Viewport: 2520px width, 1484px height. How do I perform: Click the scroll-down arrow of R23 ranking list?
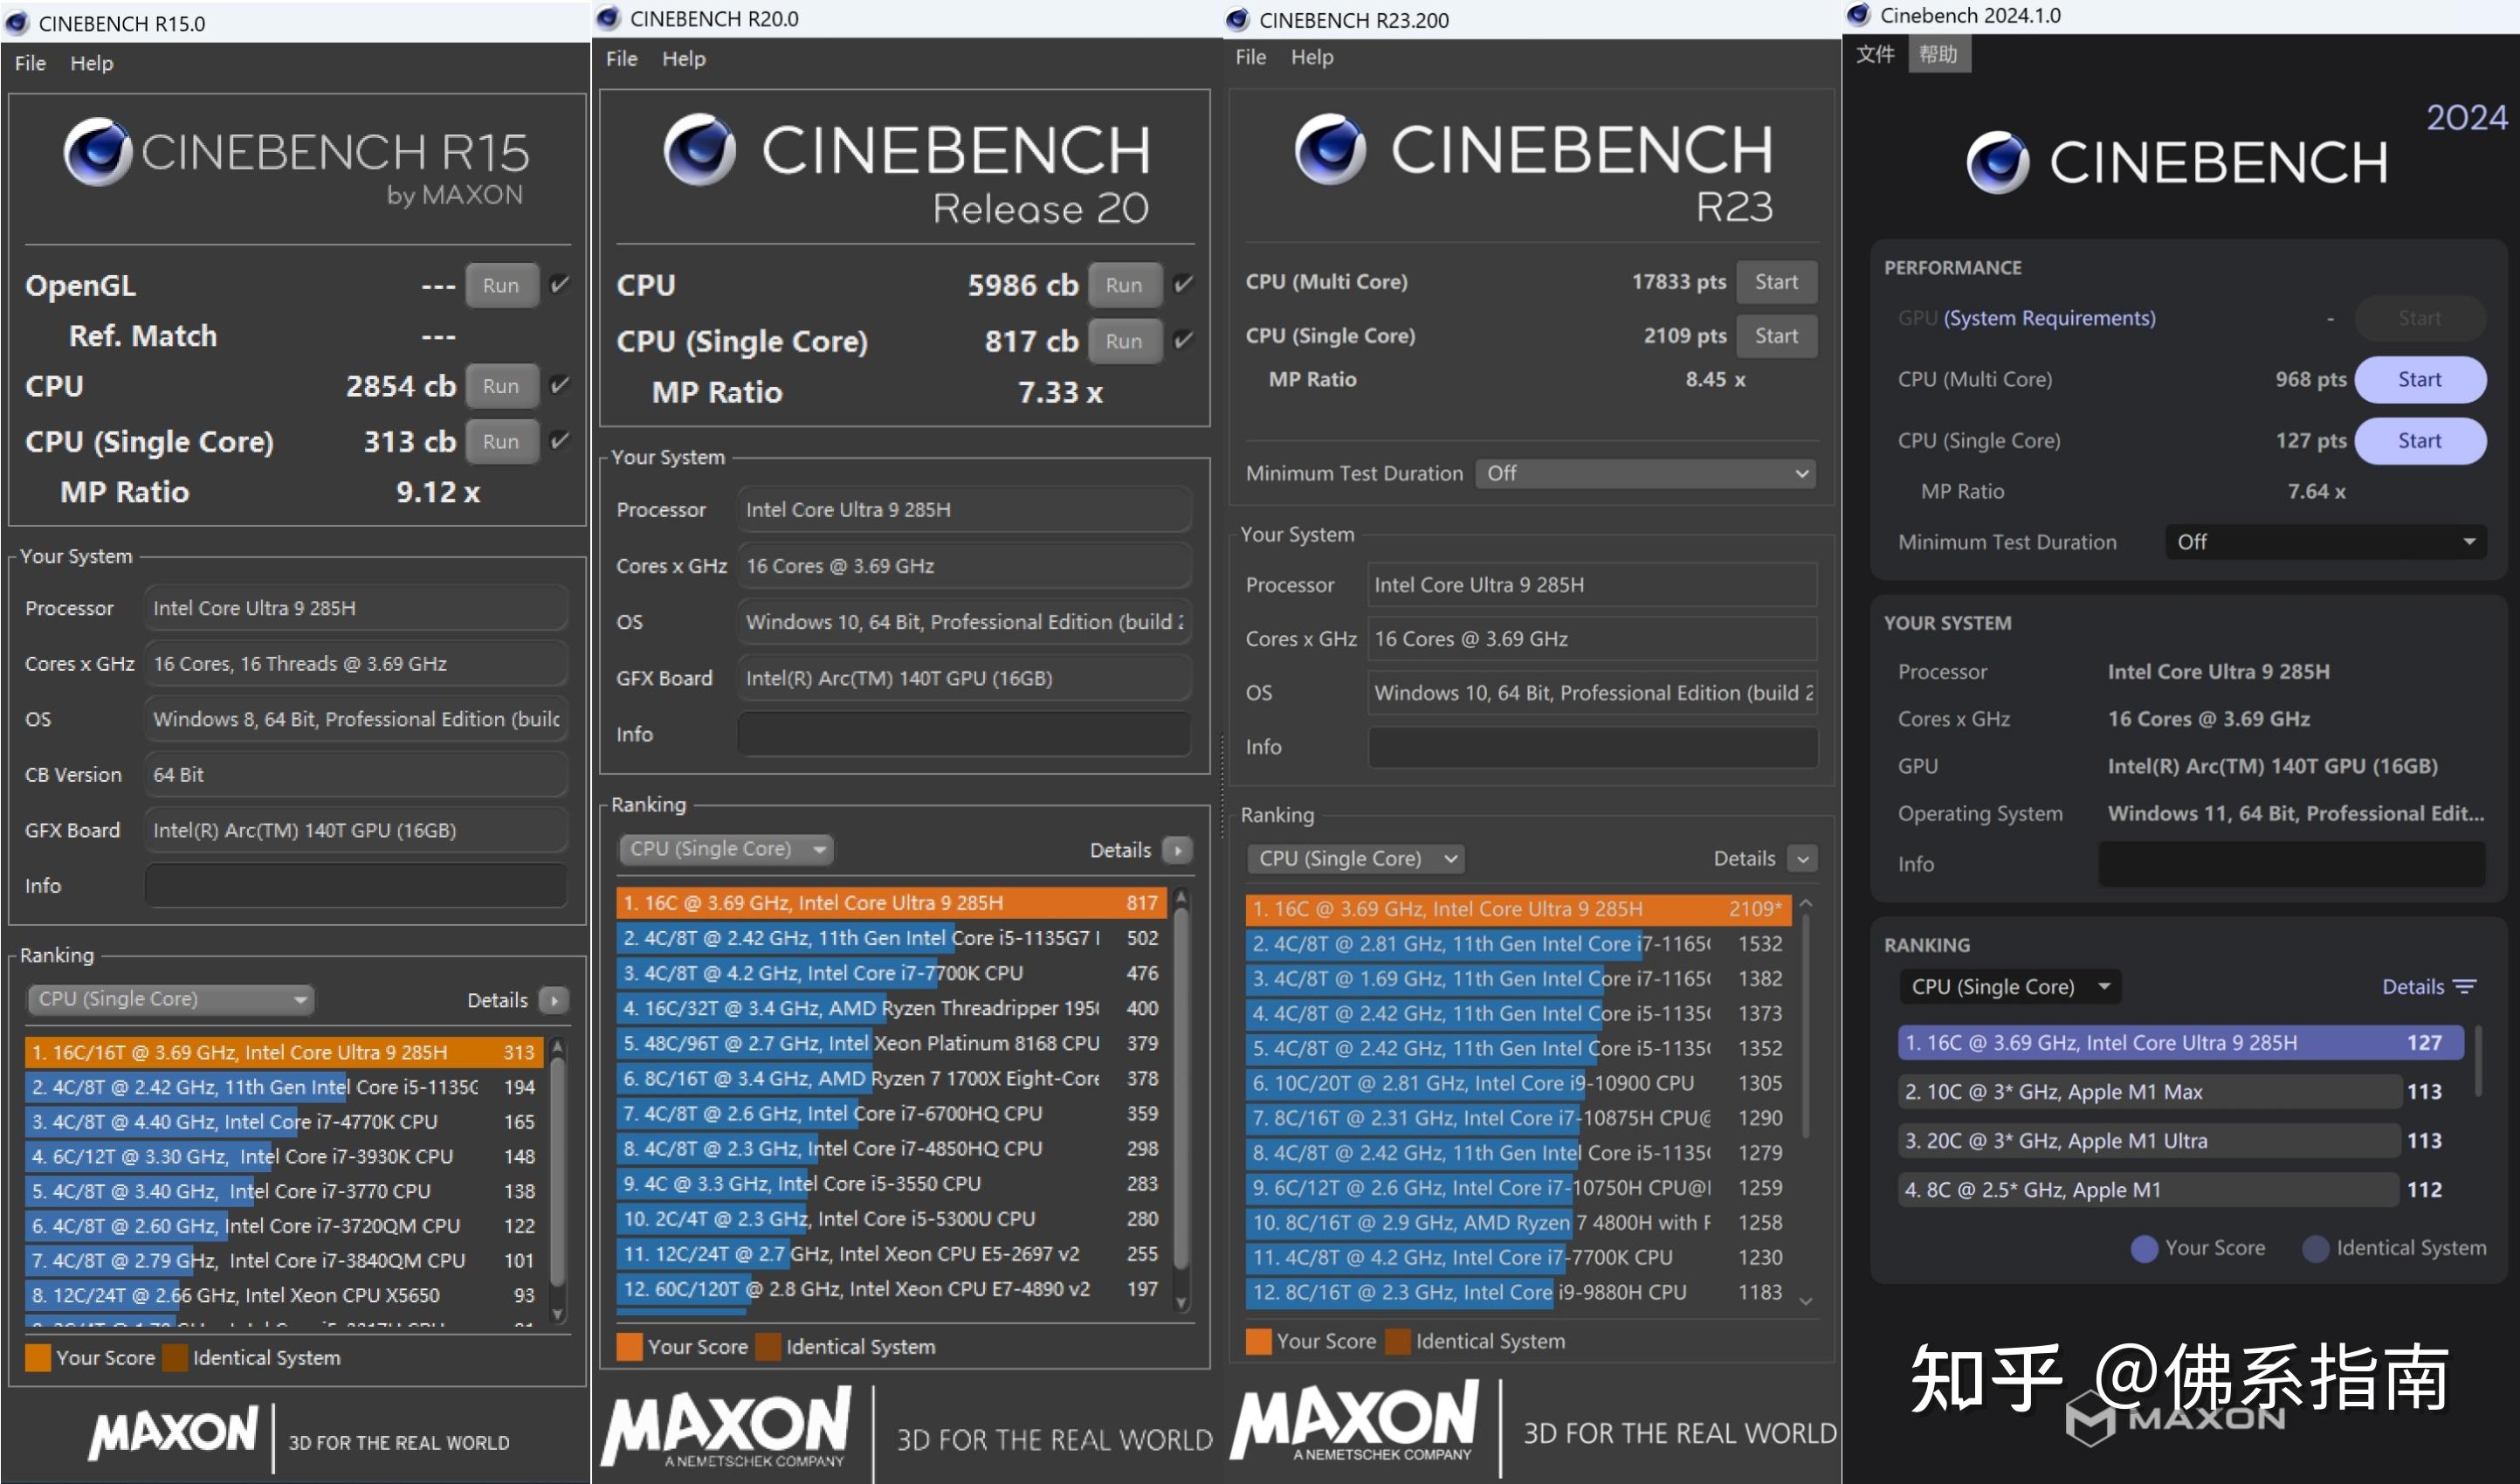(1806, 1301)
